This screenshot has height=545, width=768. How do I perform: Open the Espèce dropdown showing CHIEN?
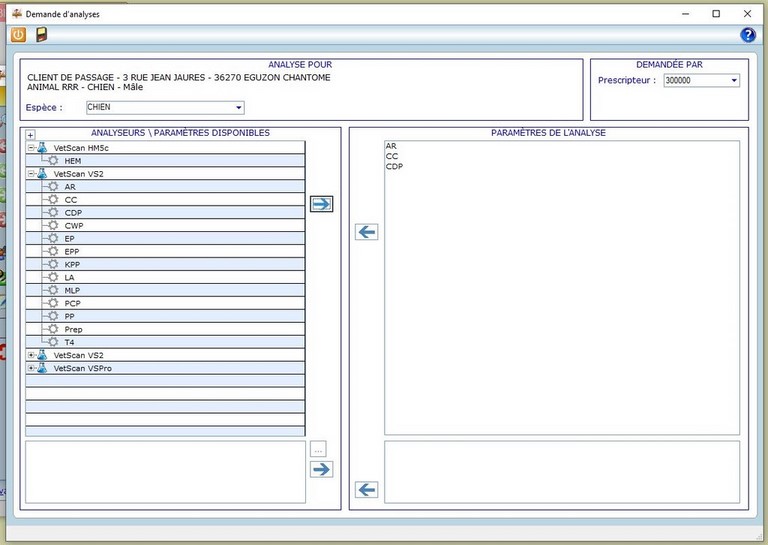tap(238, 108)
